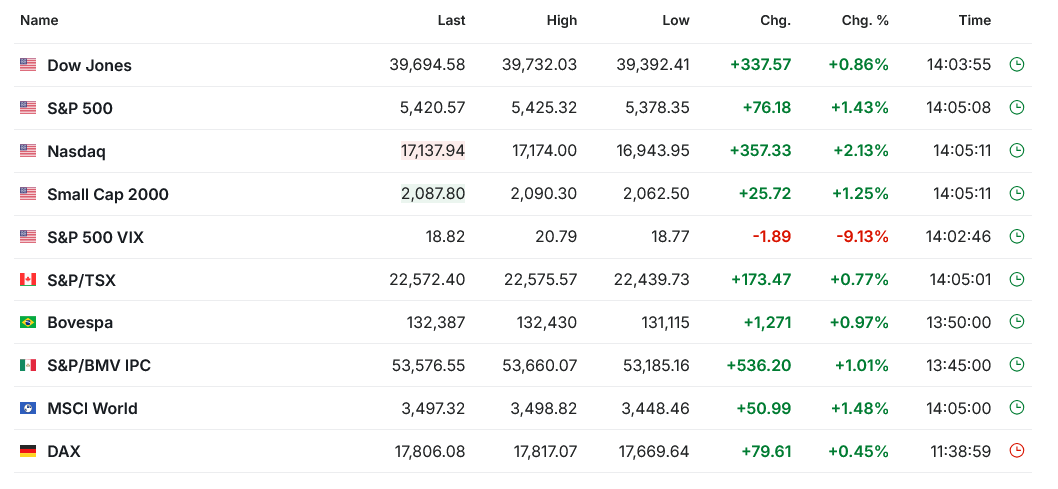Click DAX change percent +0.45%
The image size is (1058, 489).
pyautogui.click(x=859, y=451)
